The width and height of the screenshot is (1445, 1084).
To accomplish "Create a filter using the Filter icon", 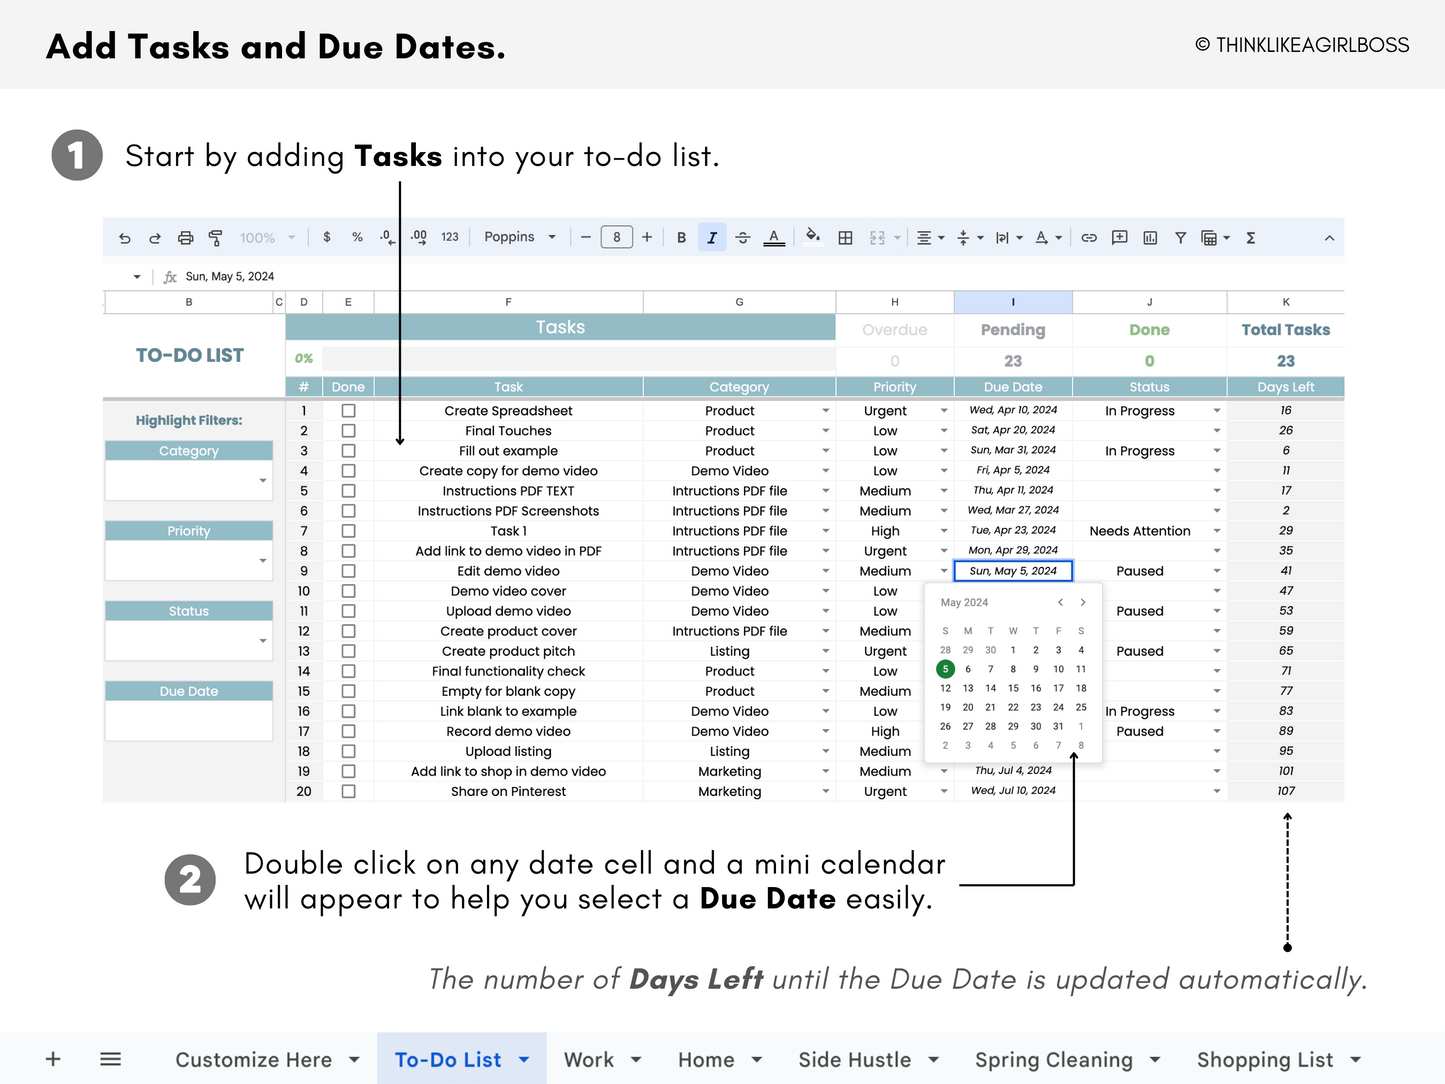I will coord(1180,237).
